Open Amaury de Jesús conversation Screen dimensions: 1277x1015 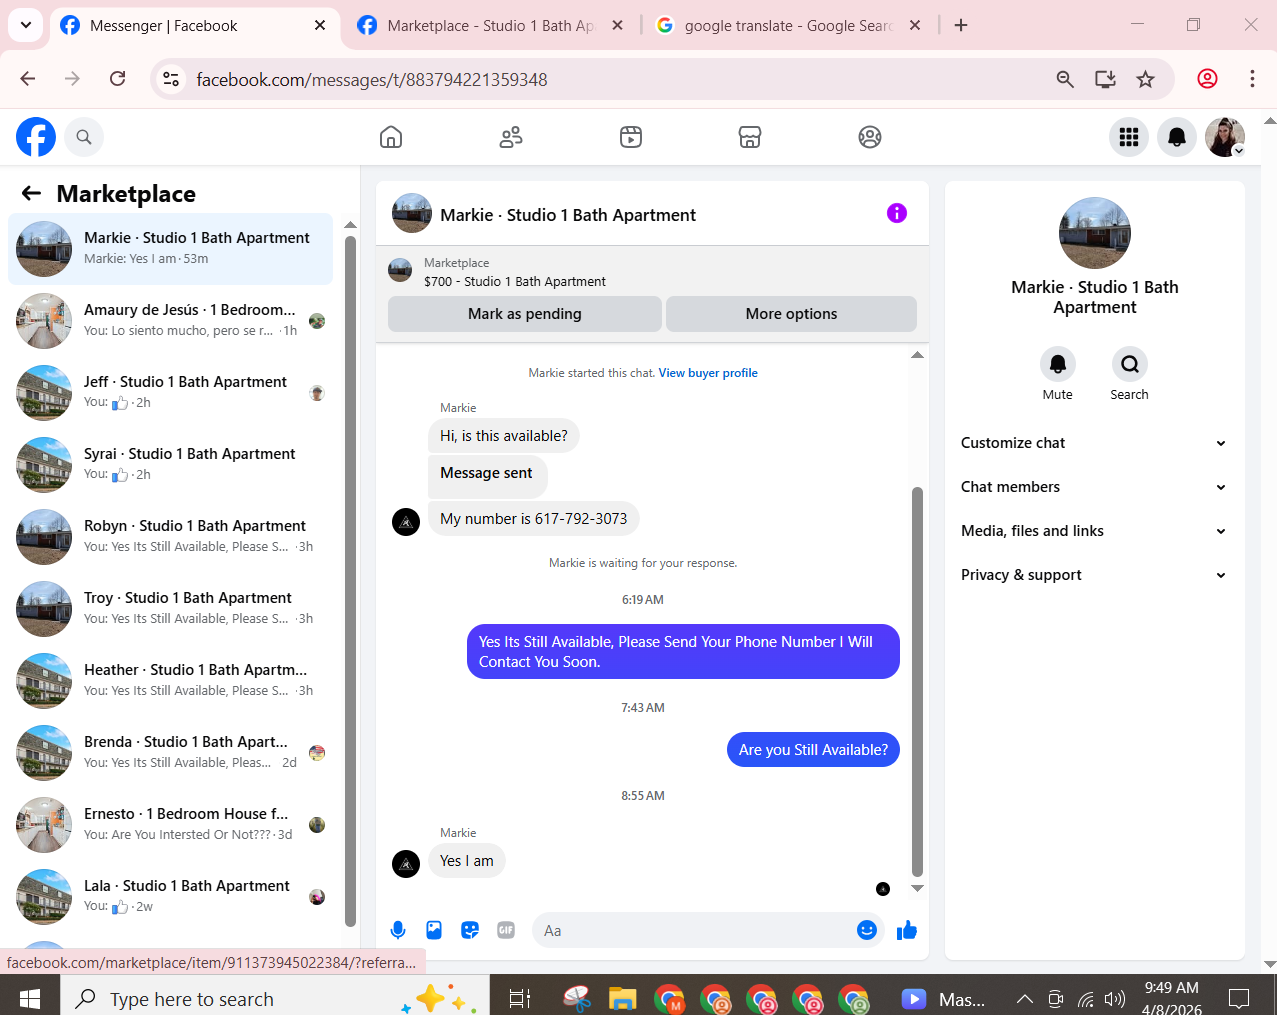tap(170, 321)
